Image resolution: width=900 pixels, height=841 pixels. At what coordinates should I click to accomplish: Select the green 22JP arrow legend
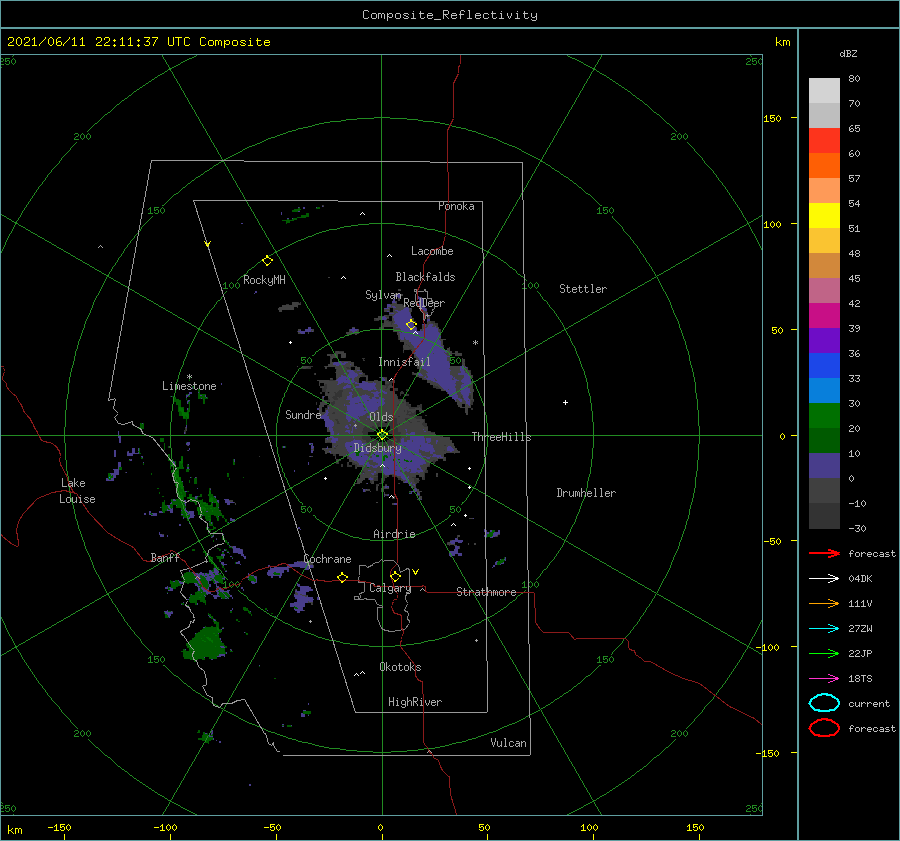click(824, 653)
